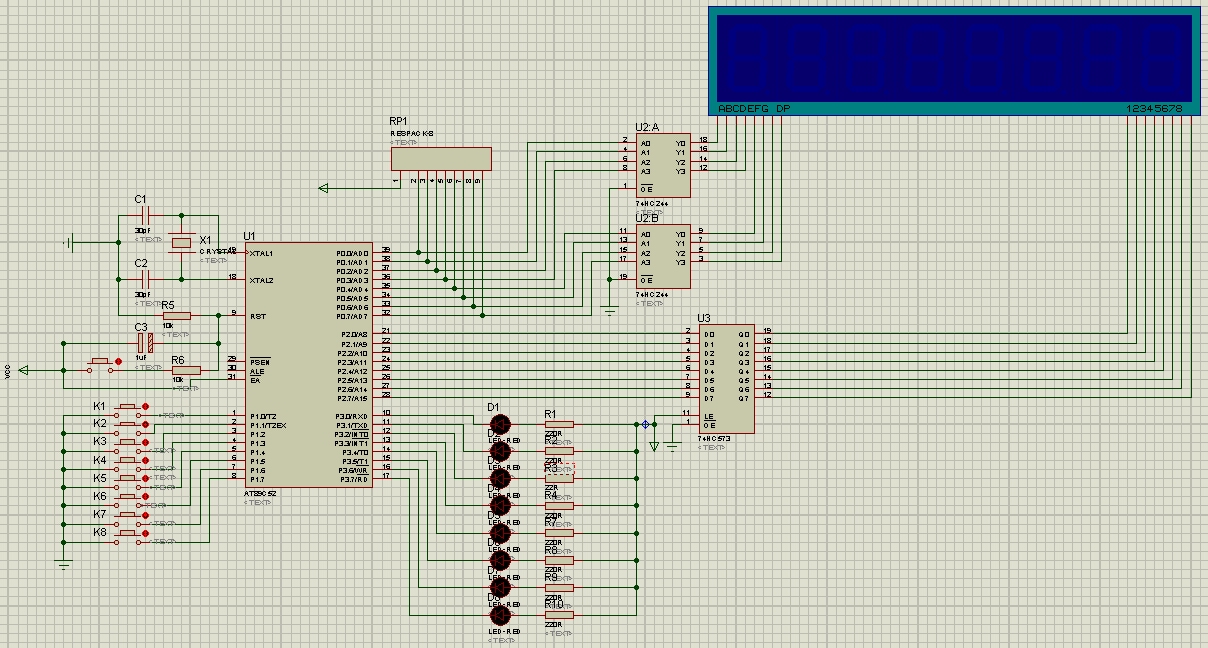Click resistor R1 next to LED D1

[559, 424]
